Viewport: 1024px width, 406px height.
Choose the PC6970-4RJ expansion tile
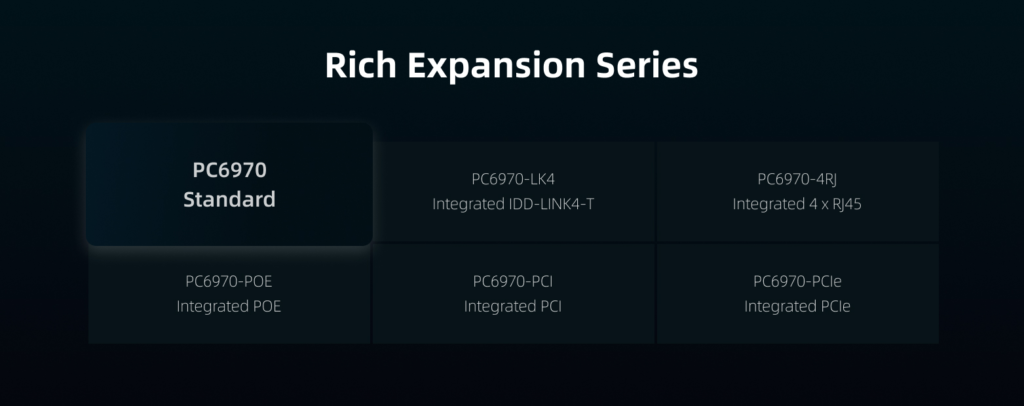click(x=797, y=191)
